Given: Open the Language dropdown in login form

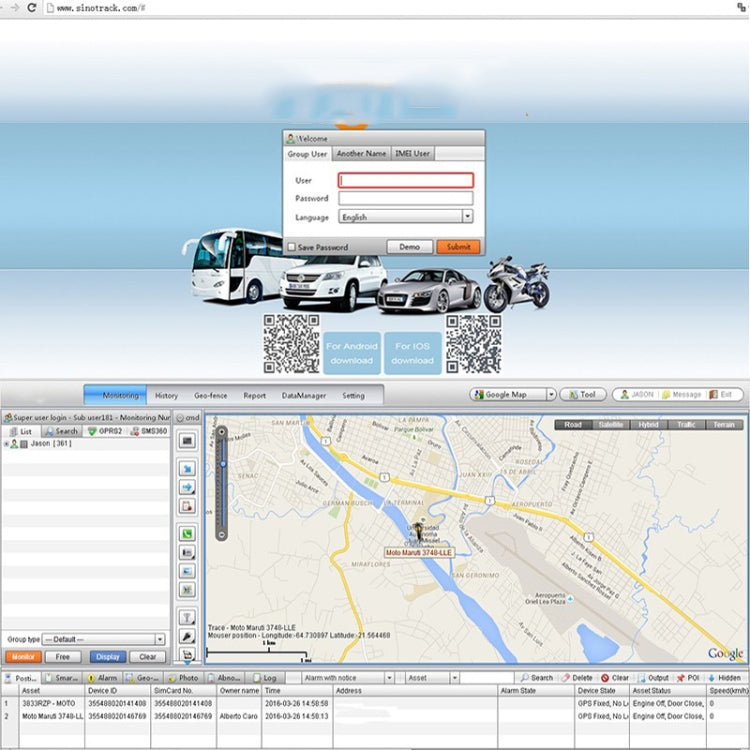Looking at the screenshot, I should click(x=467, y=216).
